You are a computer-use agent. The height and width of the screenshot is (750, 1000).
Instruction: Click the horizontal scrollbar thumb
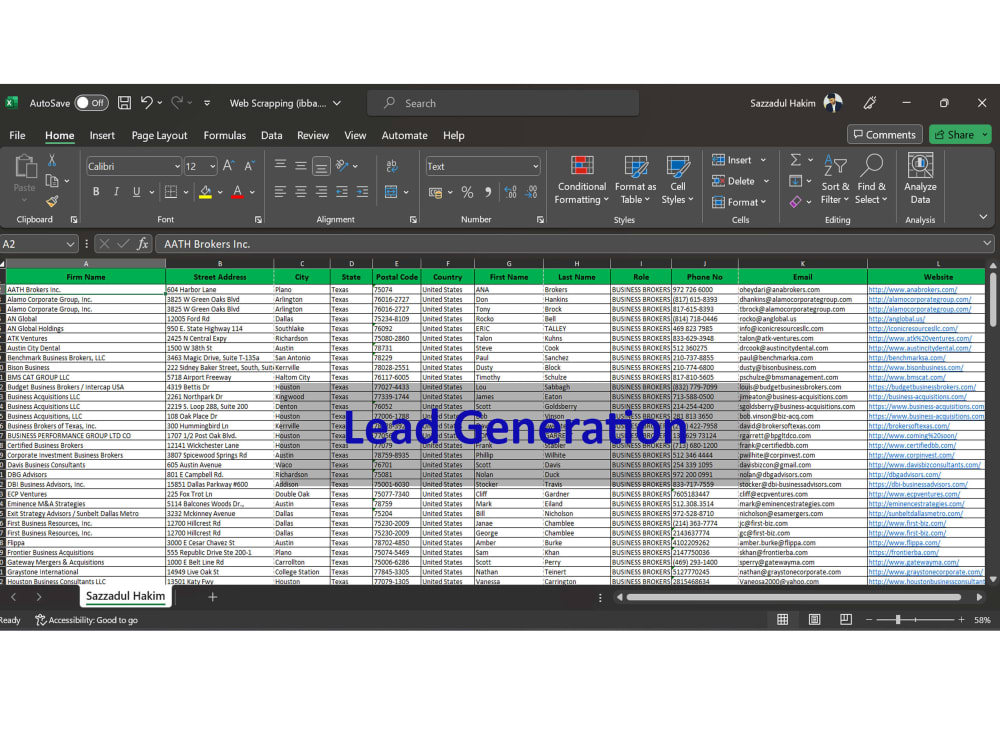(x=793, y=598)
